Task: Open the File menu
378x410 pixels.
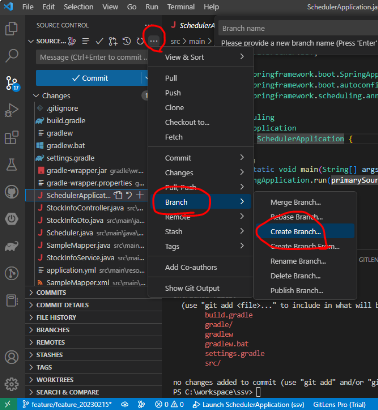Action: [x=28, y=7]
